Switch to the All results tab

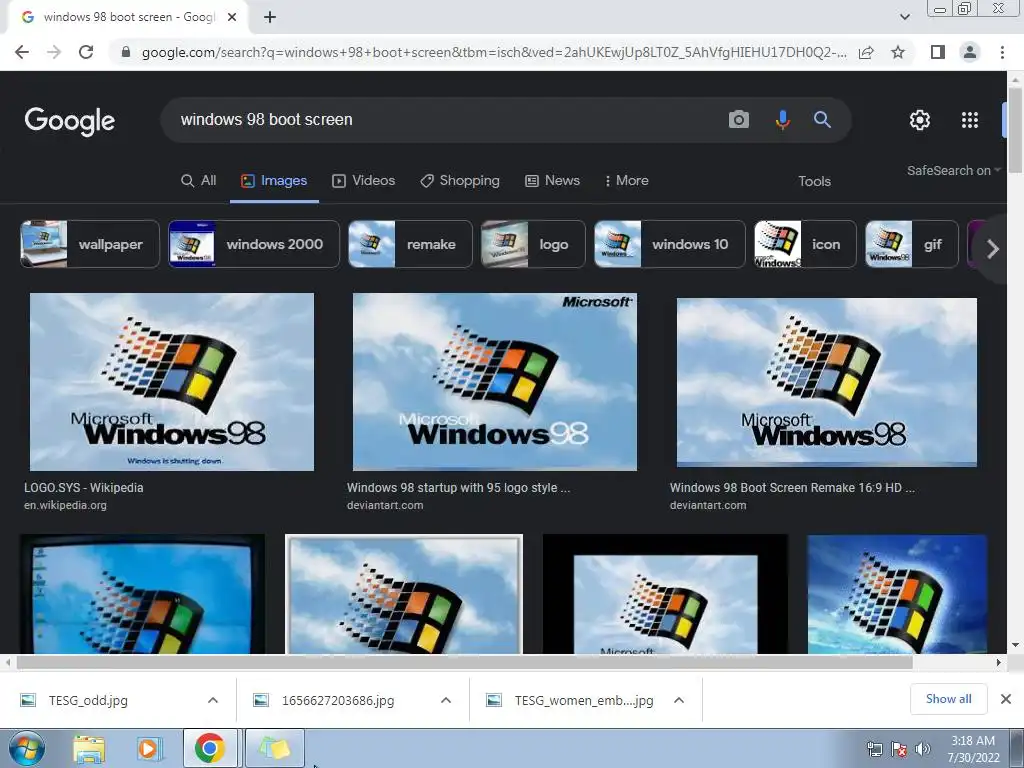click(x=199, y=180)
